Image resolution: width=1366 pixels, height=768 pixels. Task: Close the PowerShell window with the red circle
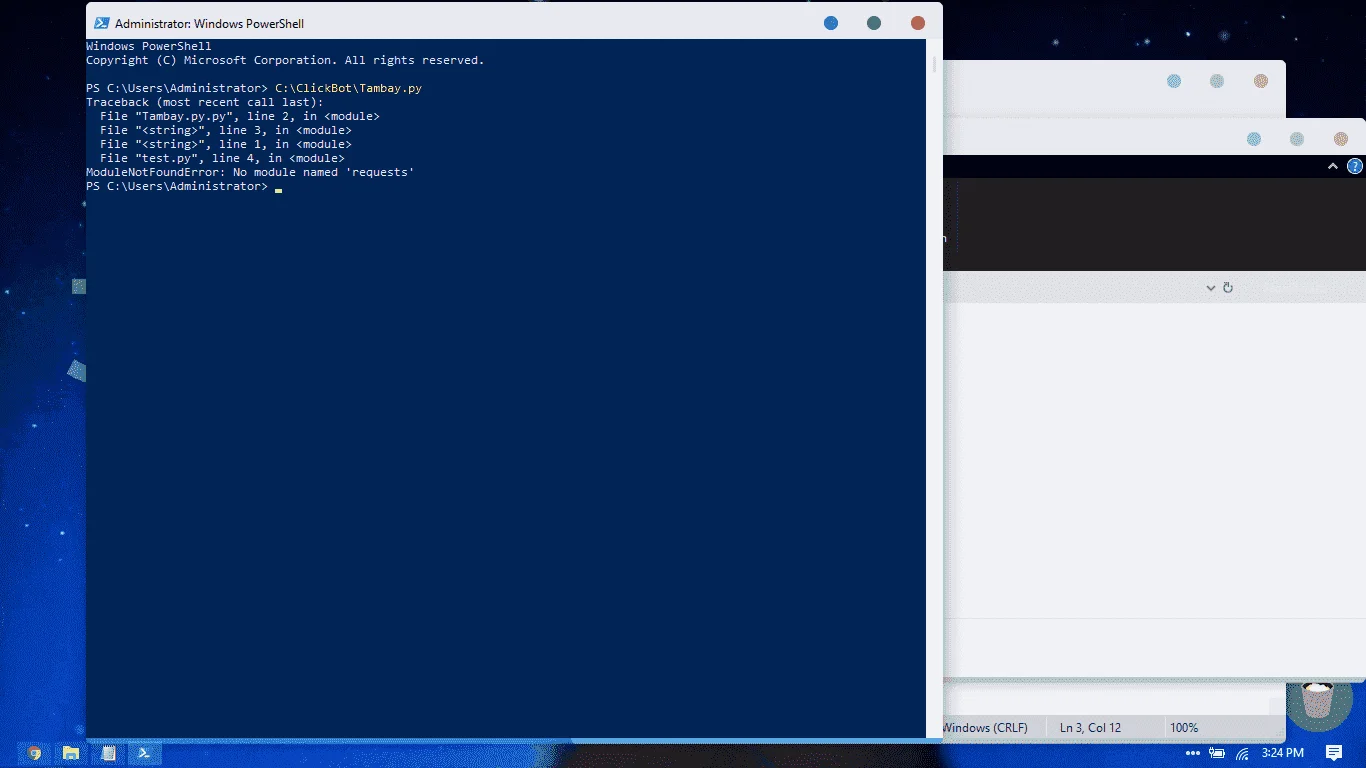[x=918, y=23]
